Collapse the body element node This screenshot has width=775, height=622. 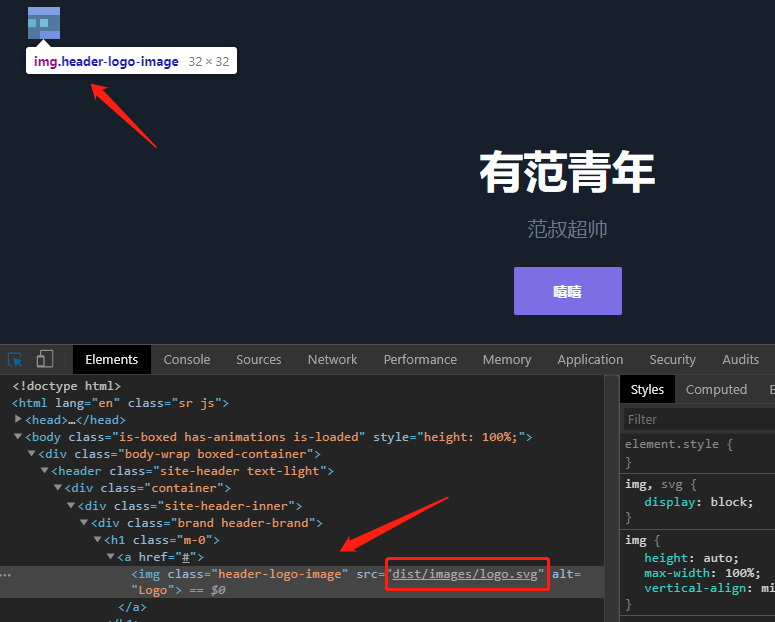[18, 436]
